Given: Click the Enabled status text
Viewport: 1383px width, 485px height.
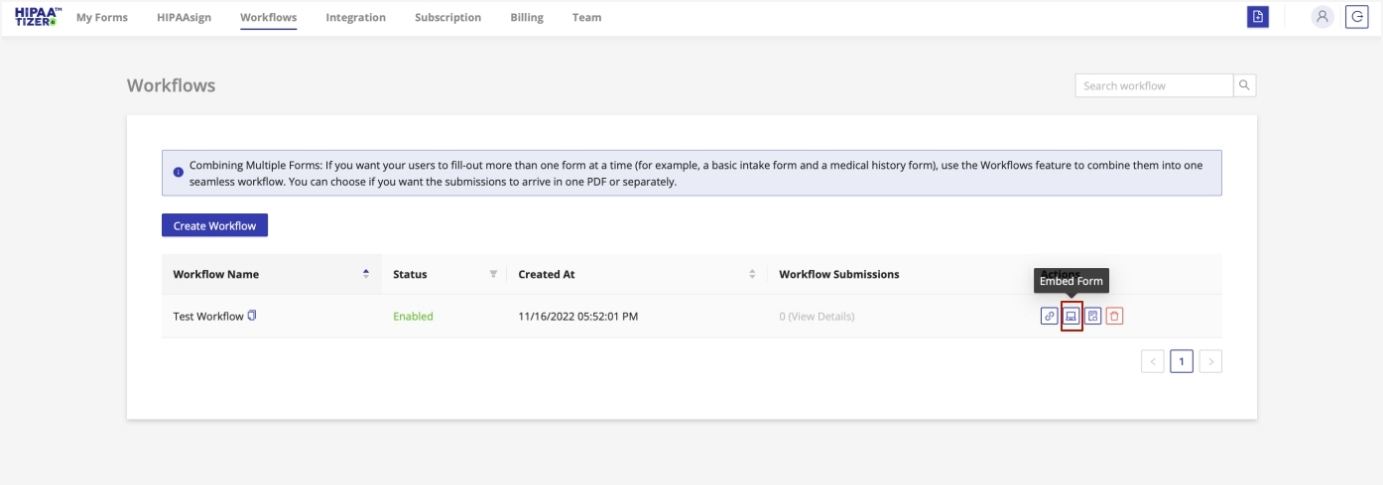Looking at the screenshot, I should click(x=413, y=316).
